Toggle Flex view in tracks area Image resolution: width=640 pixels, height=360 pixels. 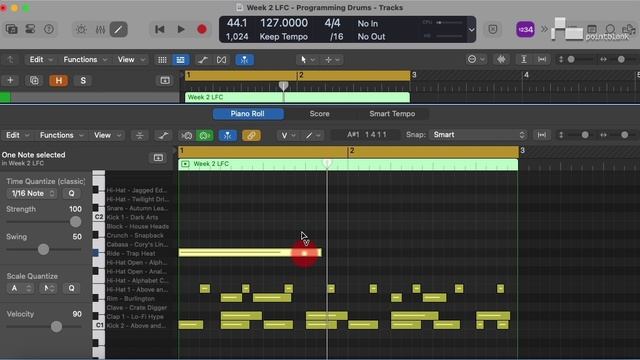[x=221, y=60]
